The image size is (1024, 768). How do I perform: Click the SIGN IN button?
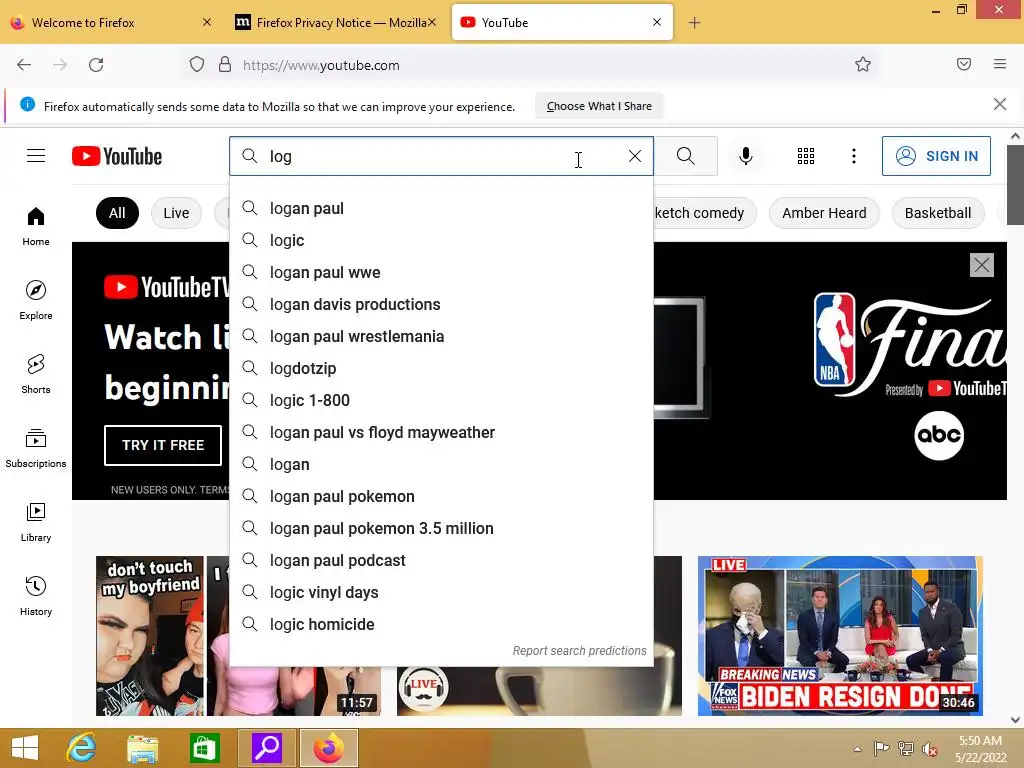click(x=936, y=156)
